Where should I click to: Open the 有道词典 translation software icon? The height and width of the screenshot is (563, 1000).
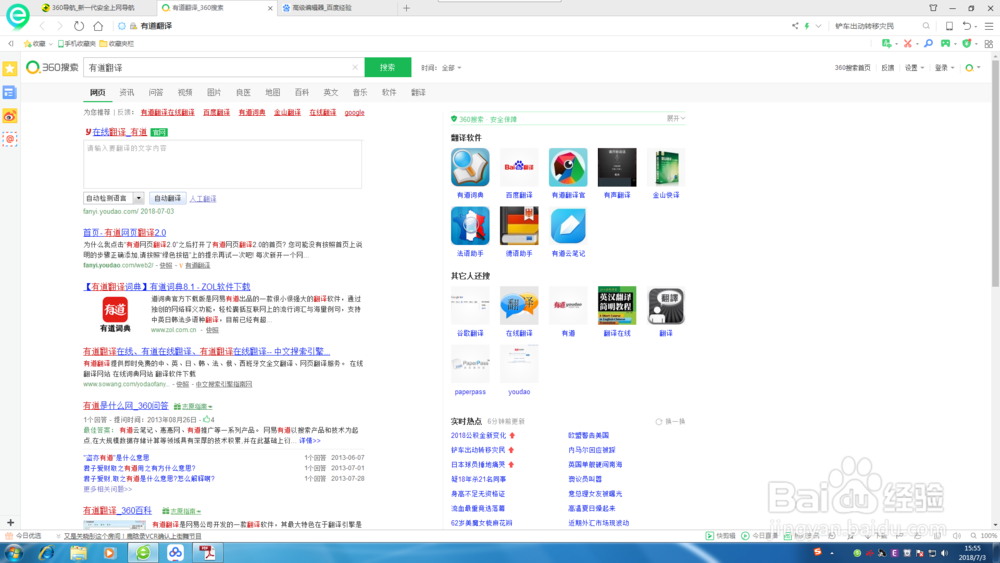pos(470,167)
